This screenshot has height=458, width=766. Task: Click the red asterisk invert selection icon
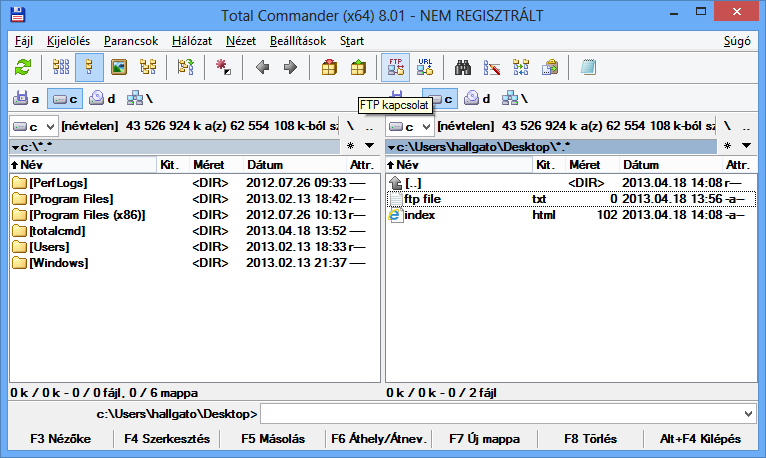click(x=223, y=67)
